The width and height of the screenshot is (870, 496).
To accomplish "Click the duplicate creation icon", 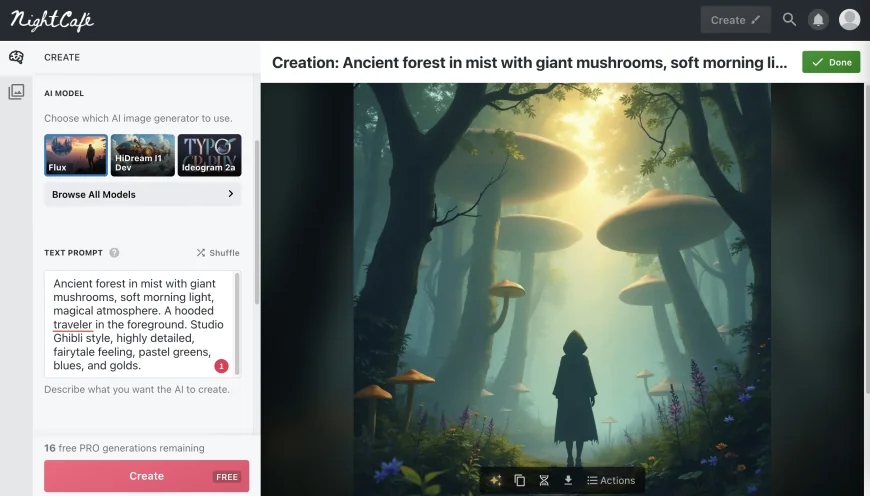I will tap(519, 480).
